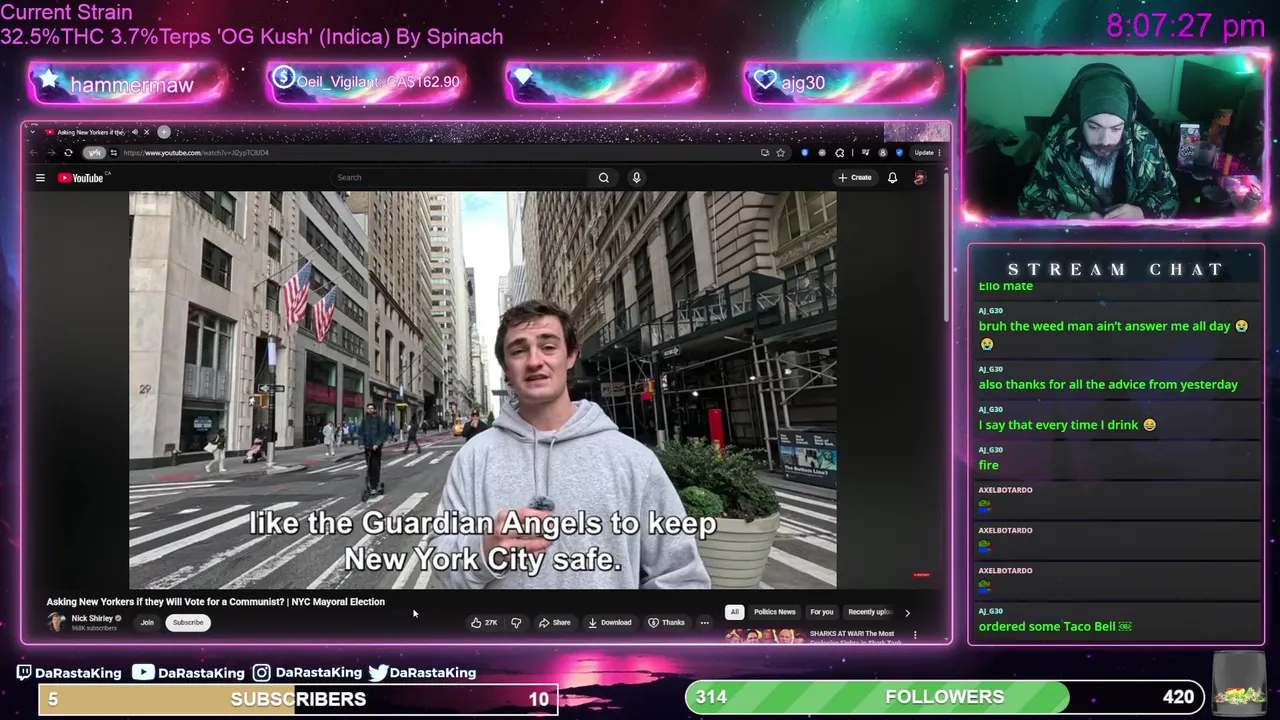This screenshot has height=720, width=1280.
Task: Open the 'SHARKS AT WAR' recommended video thumbnail
Action: 765,636
